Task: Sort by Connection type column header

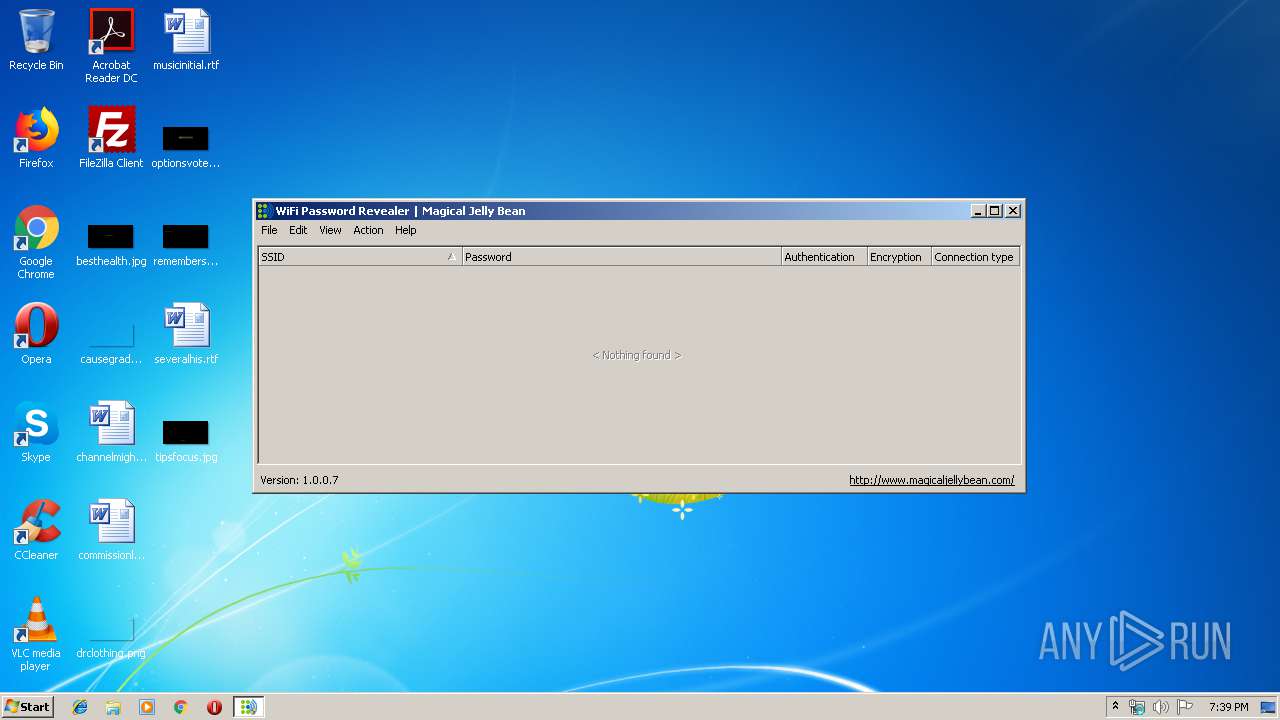Action: 975,257
